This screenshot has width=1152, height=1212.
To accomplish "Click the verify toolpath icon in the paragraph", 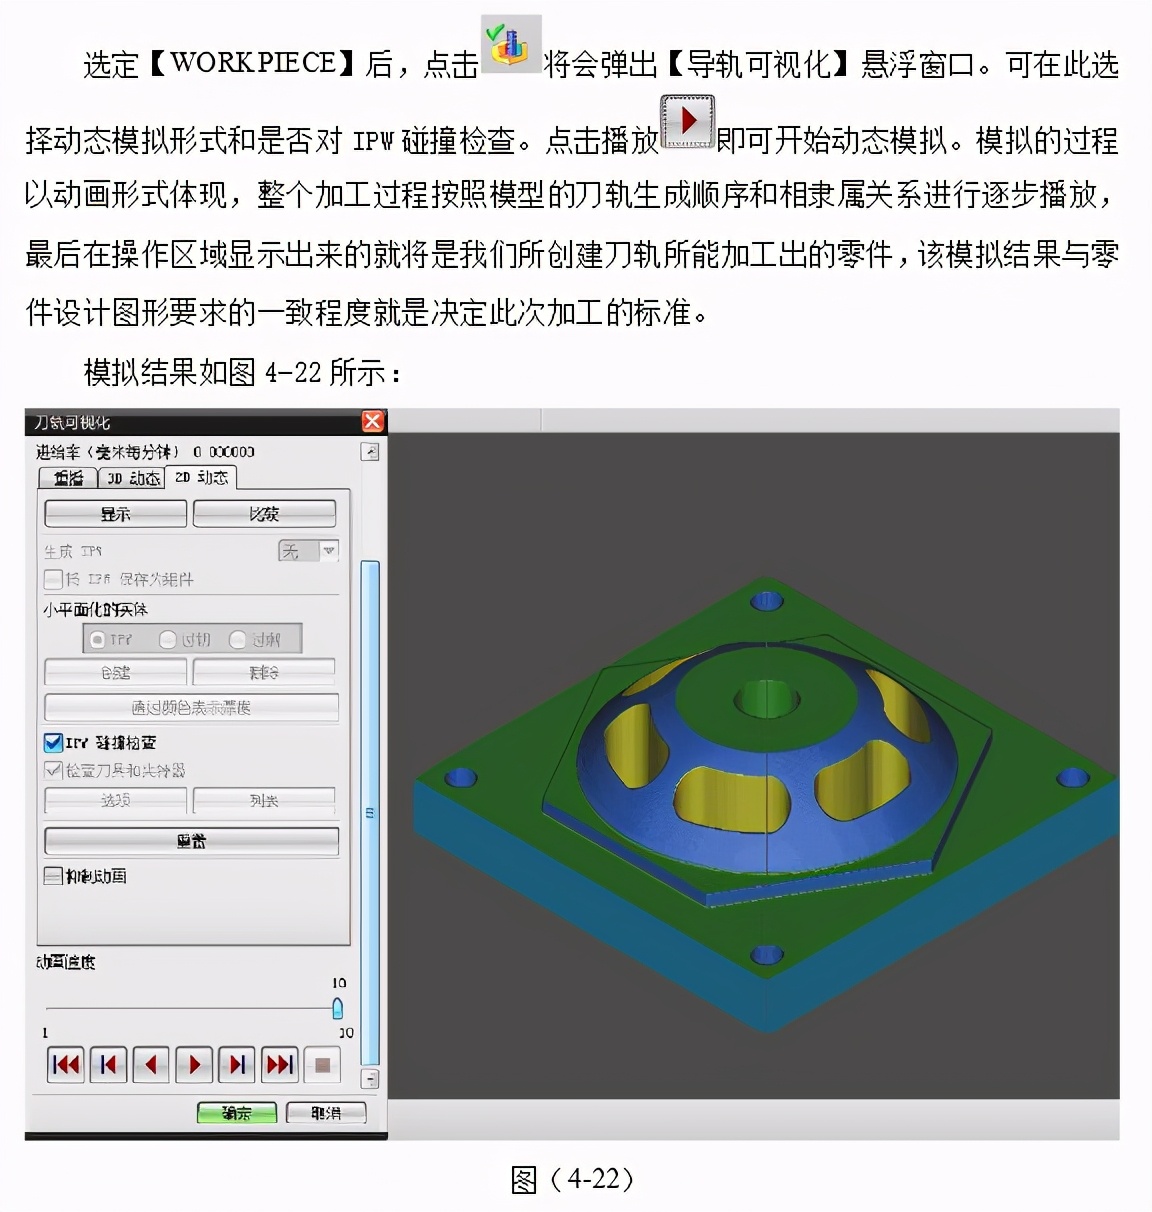I will point(511,44).
